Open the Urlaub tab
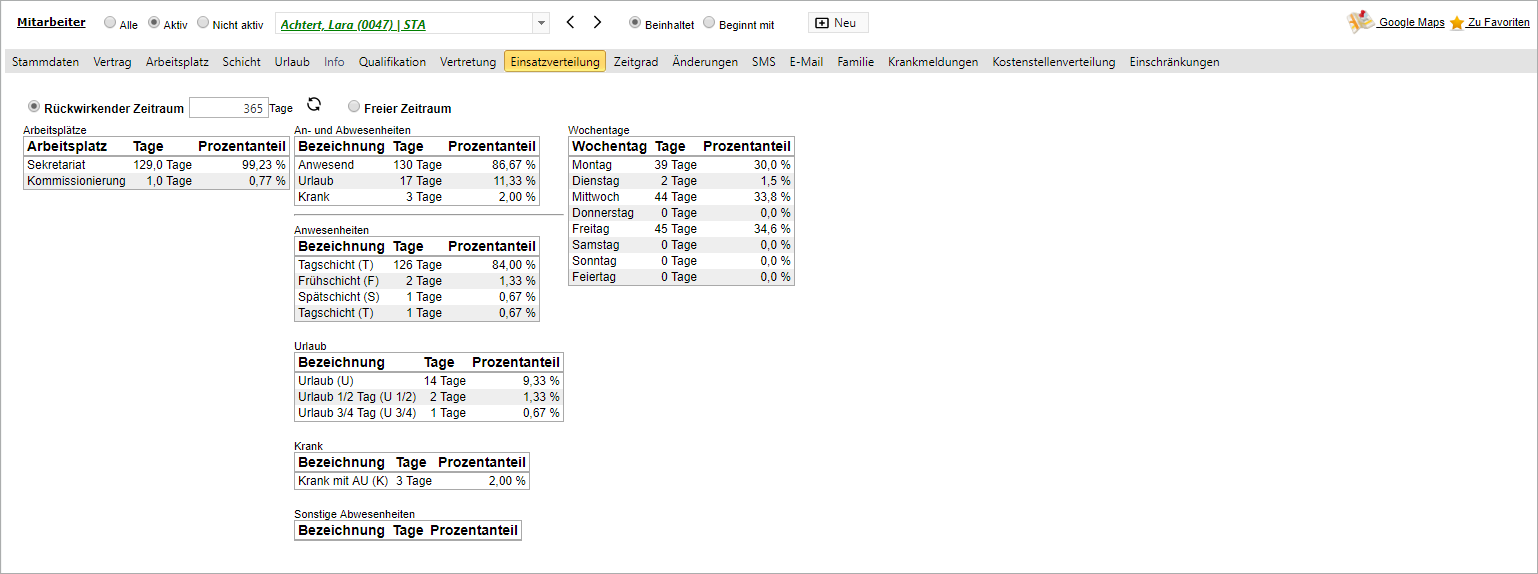1538x574 pixels. [x=292, y=62]
